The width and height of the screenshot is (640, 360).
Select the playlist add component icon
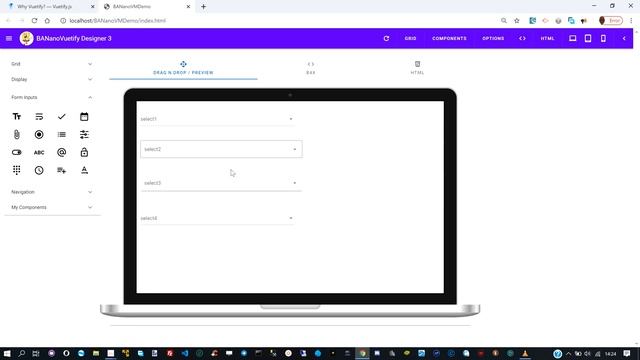[62, 170]
